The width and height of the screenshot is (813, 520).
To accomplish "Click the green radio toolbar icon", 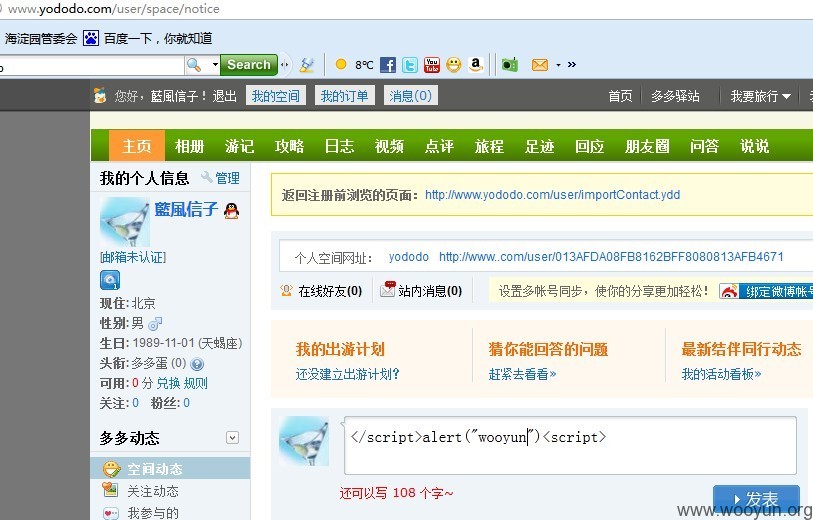I will (510, 65).
